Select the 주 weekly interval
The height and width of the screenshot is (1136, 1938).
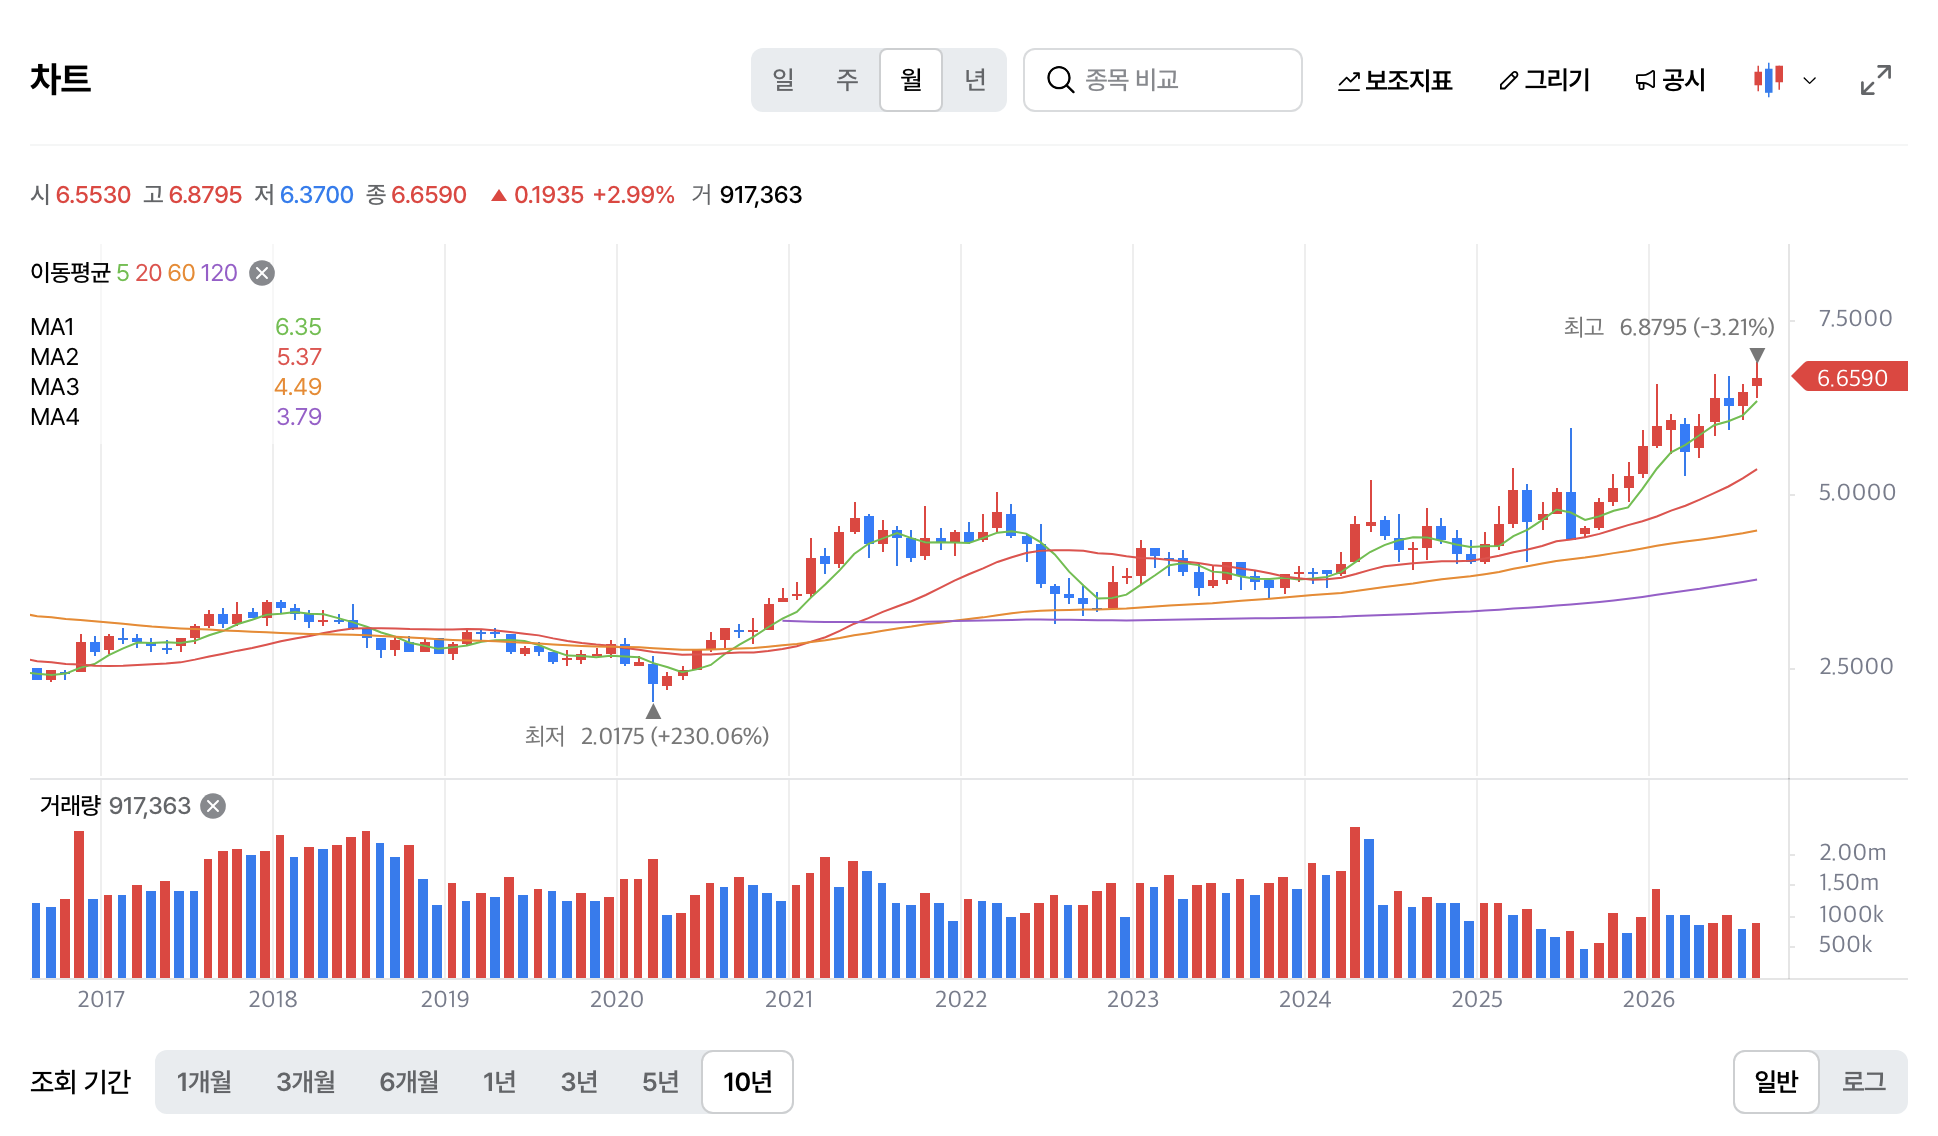(x=847, y=80)
